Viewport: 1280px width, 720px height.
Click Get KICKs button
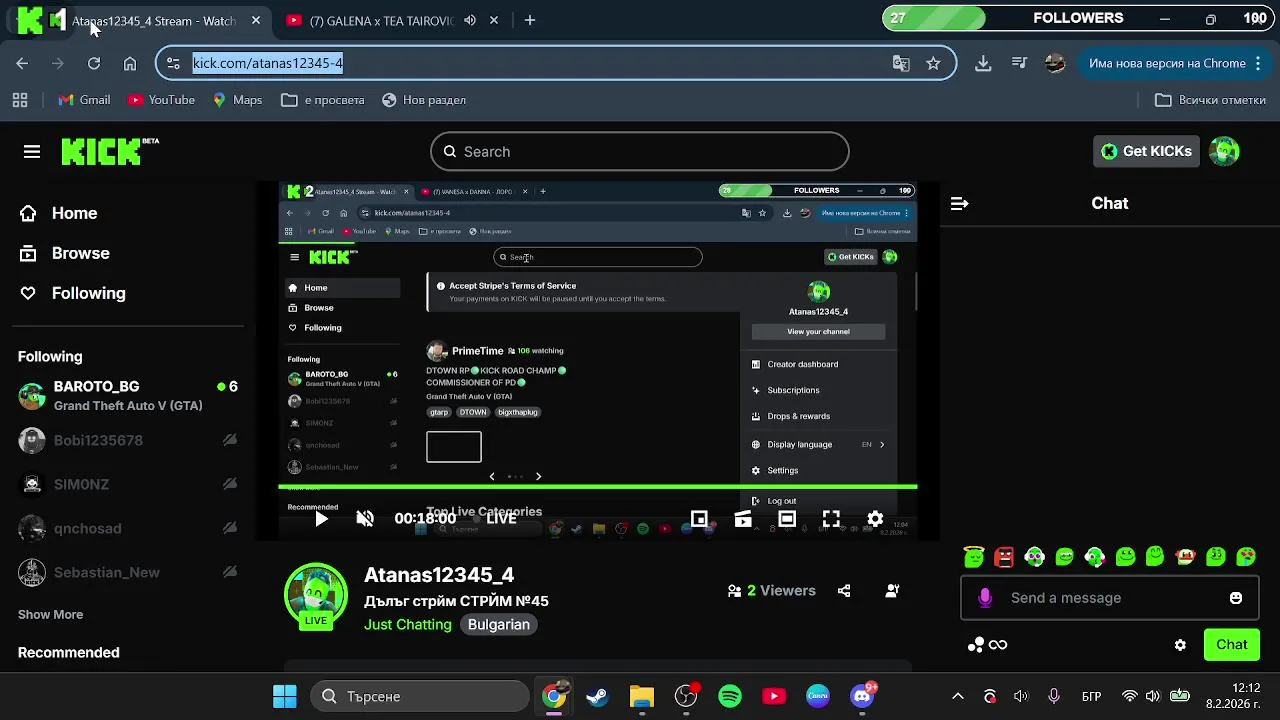point(1146,151)
